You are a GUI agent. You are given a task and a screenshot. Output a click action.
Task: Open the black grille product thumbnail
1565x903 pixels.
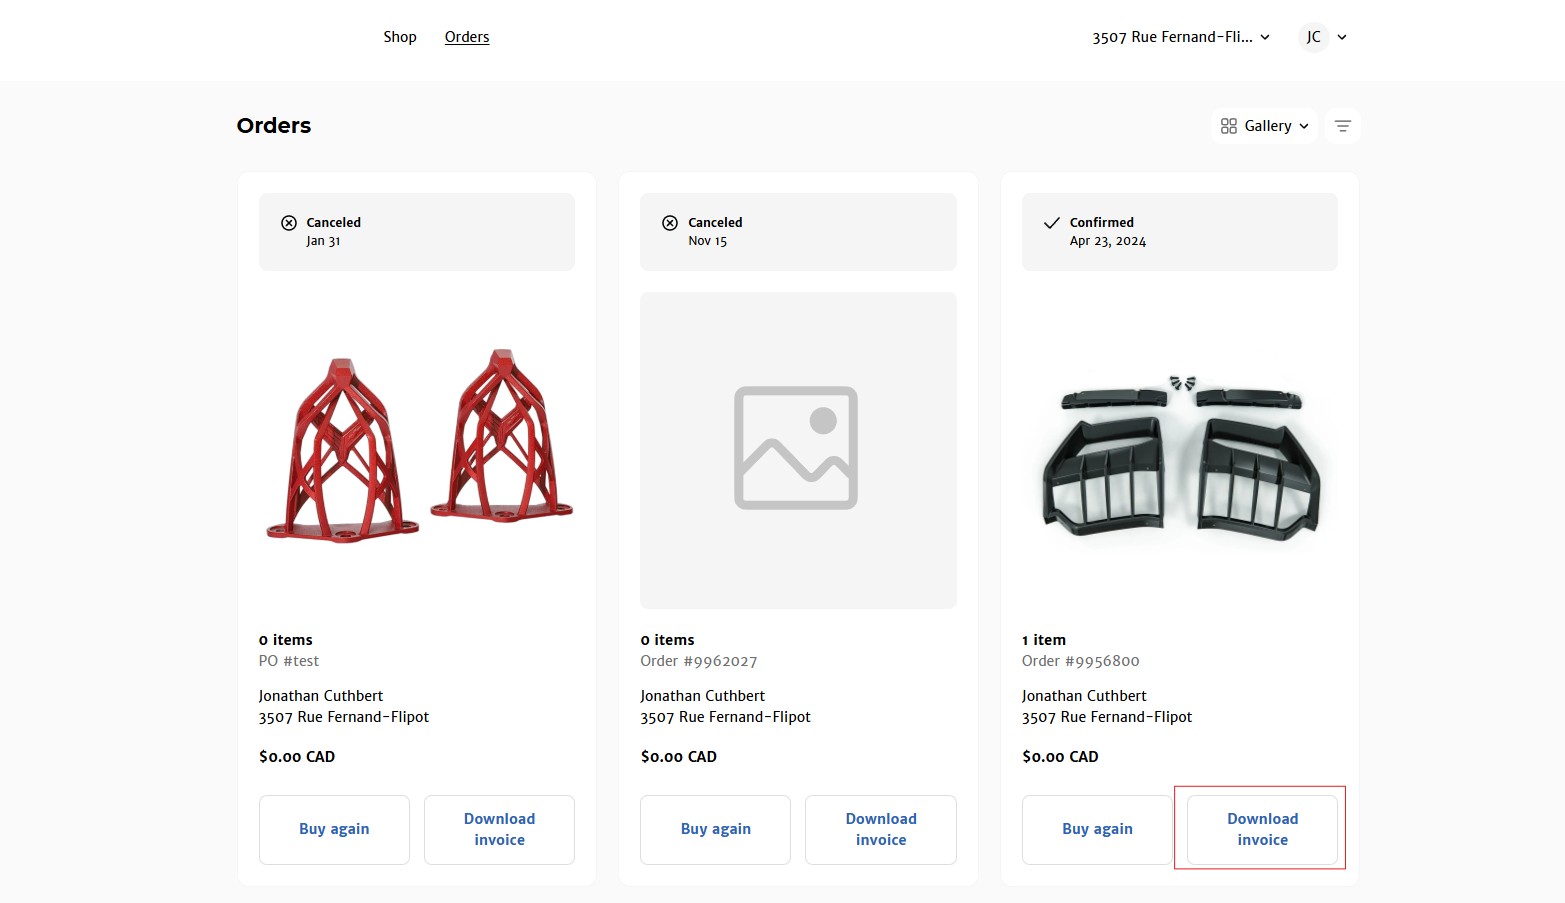tap(1180, 450)
